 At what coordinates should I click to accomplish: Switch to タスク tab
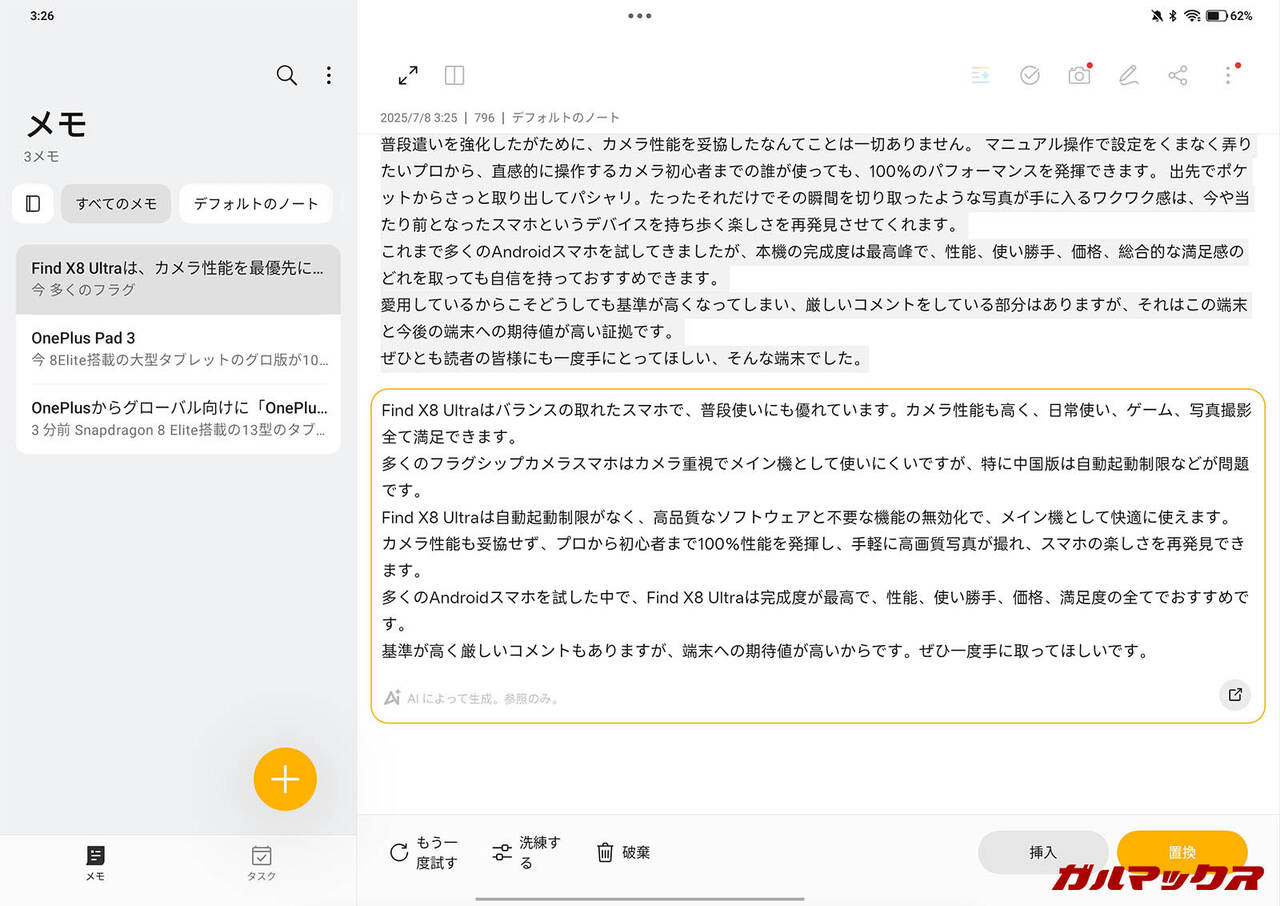pos(261,863)
